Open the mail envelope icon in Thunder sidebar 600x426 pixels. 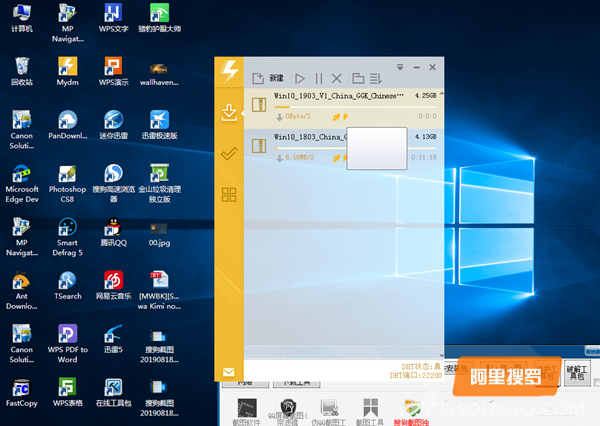[229, 372]
